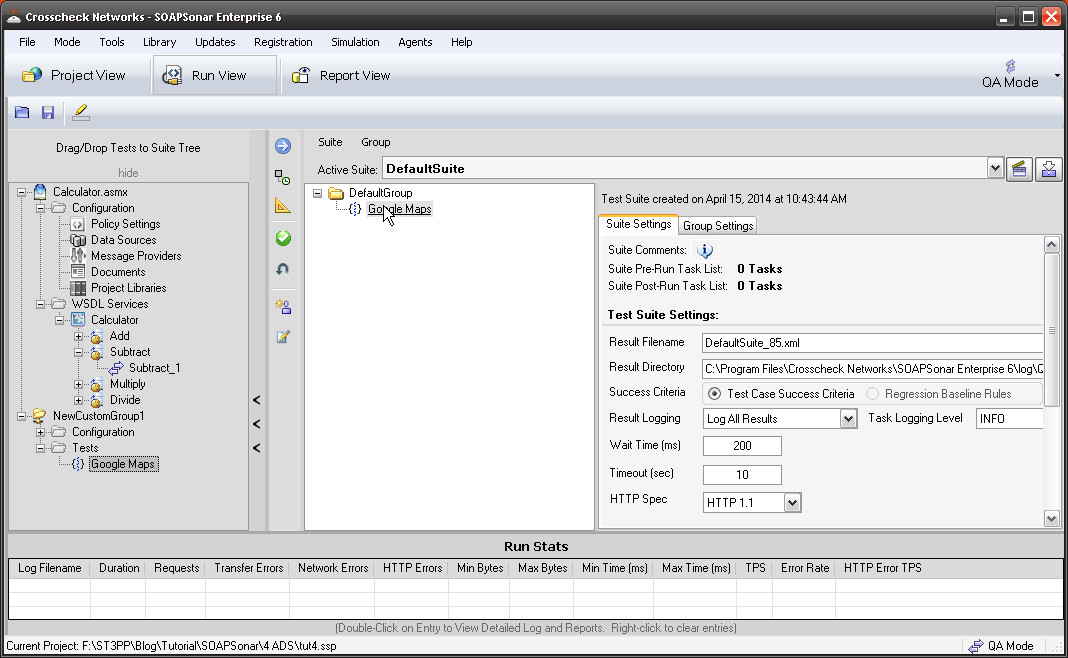Switch to the Suite Settings tab

click(x=638, y=224)
